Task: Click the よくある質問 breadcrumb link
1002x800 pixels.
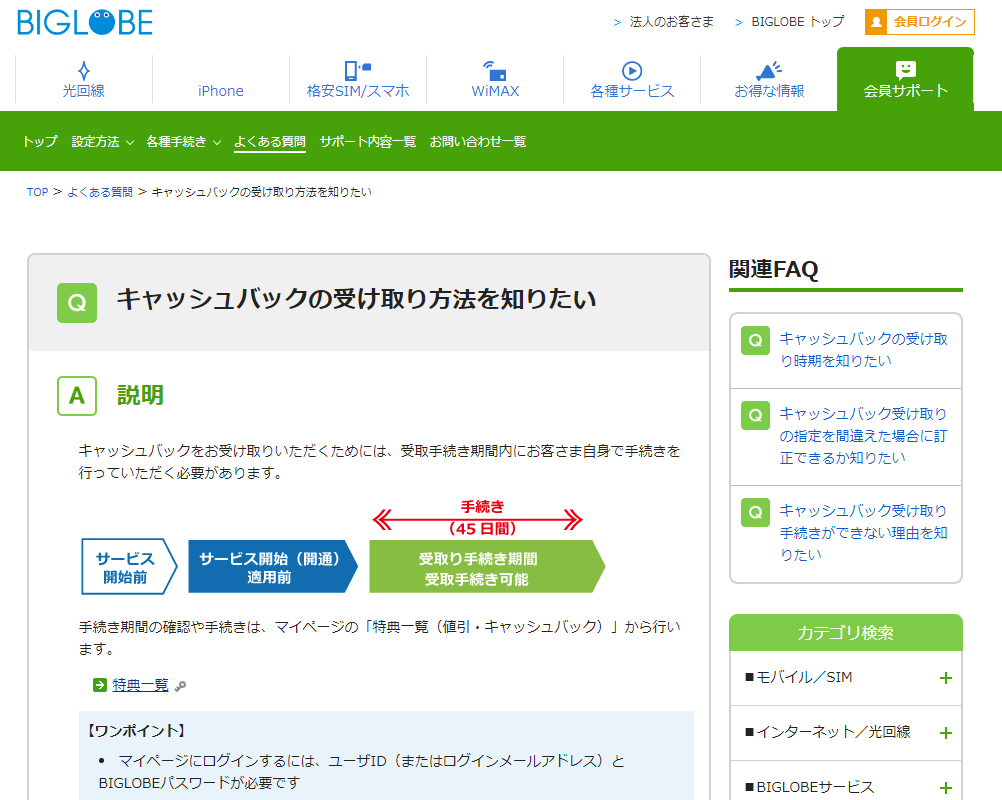Action: coord(100,192)
